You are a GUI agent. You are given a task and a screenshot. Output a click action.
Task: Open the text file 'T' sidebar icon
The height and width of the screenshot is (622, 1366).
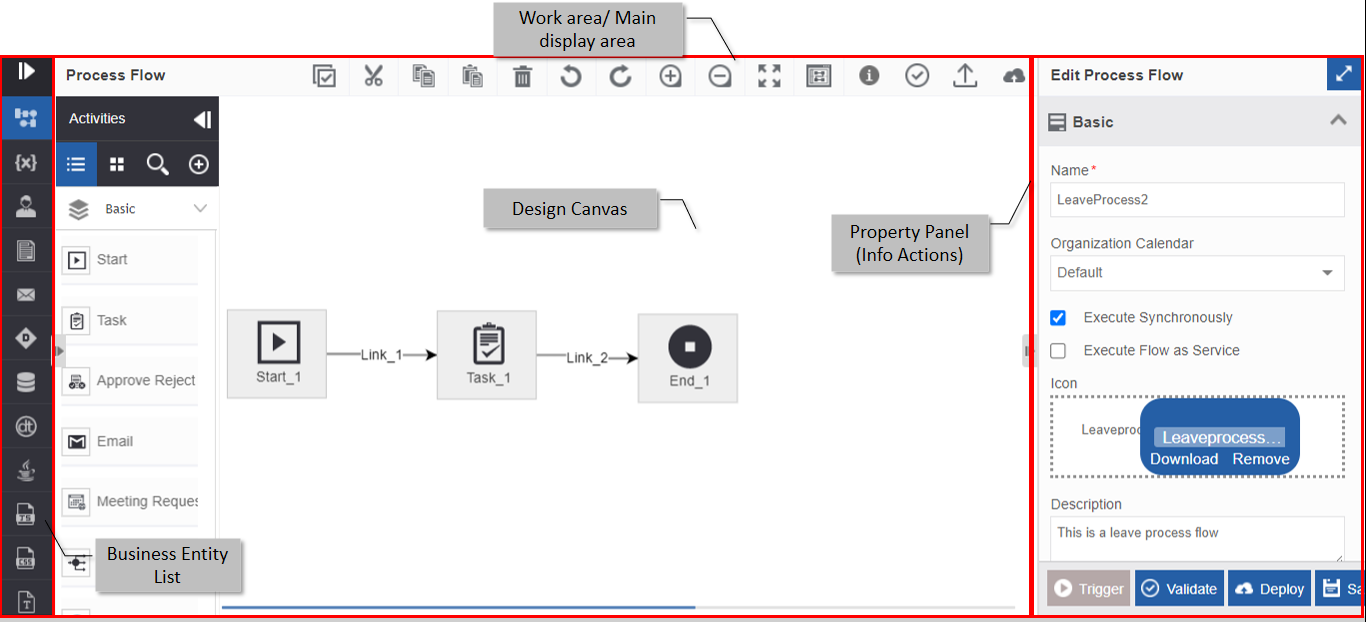(27, 602)
